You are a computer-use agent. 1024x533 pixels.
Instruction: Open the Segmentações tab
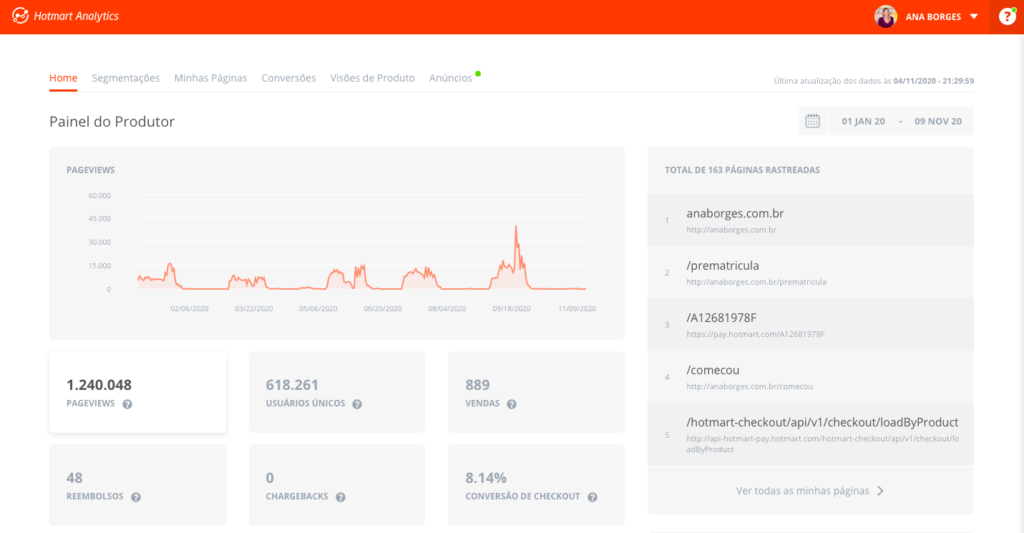click(x=125, y=78)
